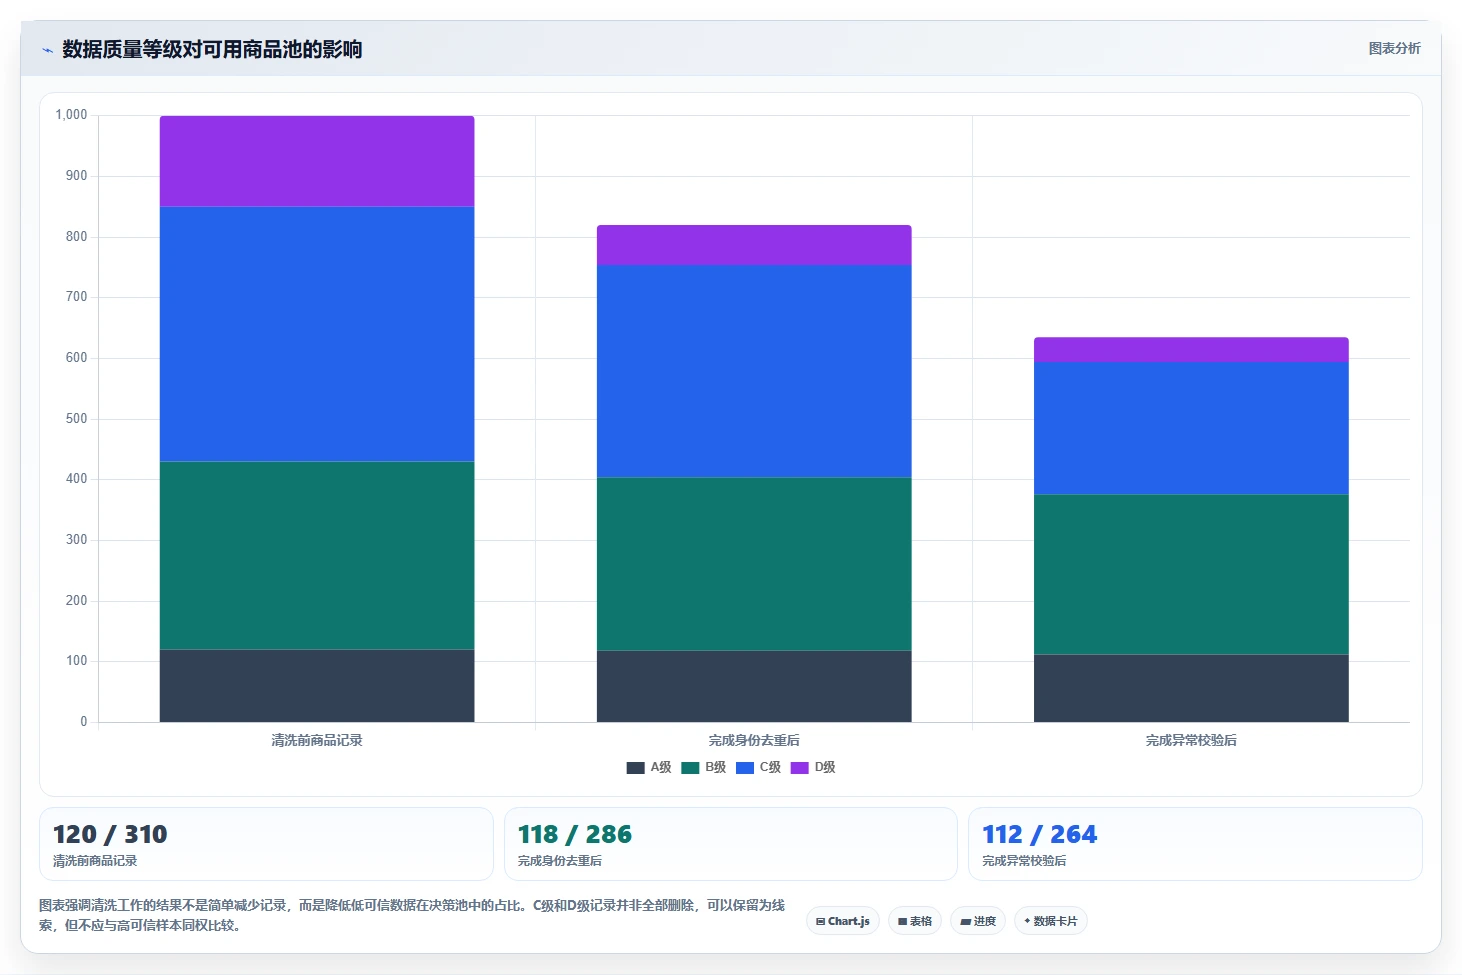Screen dimensions: 1462x975
Task: Select the Chart.js chip
Action: 843,921
